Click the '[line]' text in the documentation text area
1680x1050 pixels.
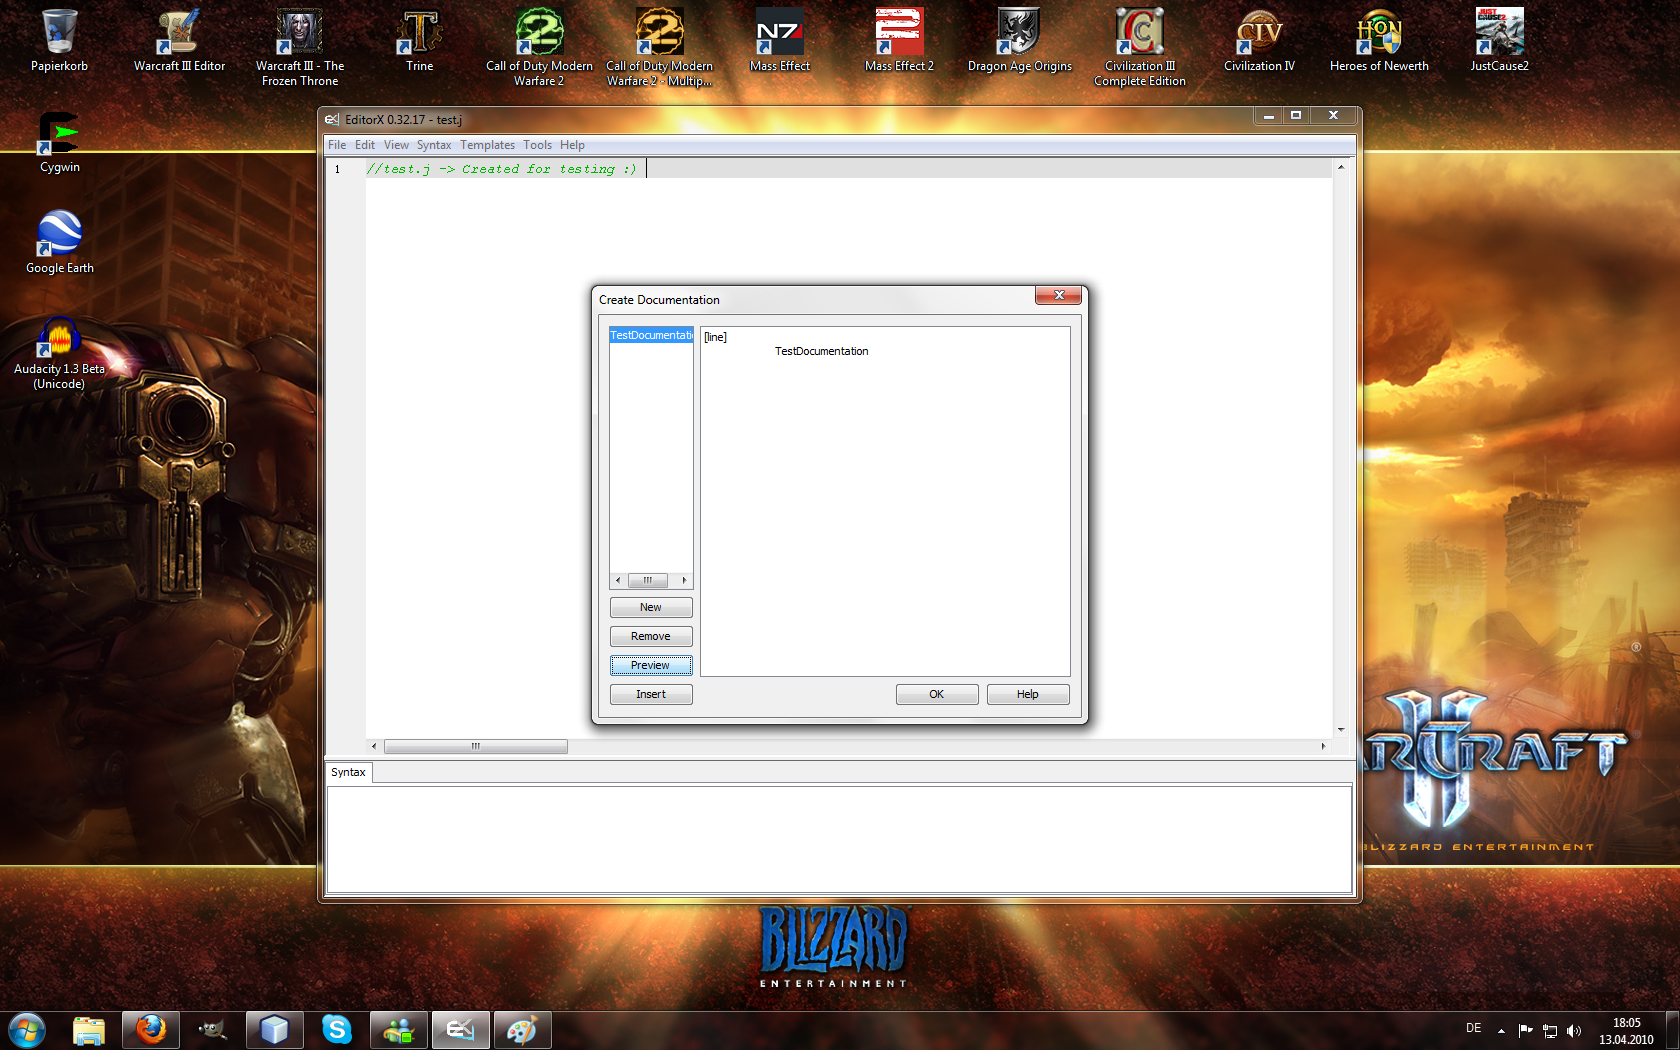(x=715, y=337)
